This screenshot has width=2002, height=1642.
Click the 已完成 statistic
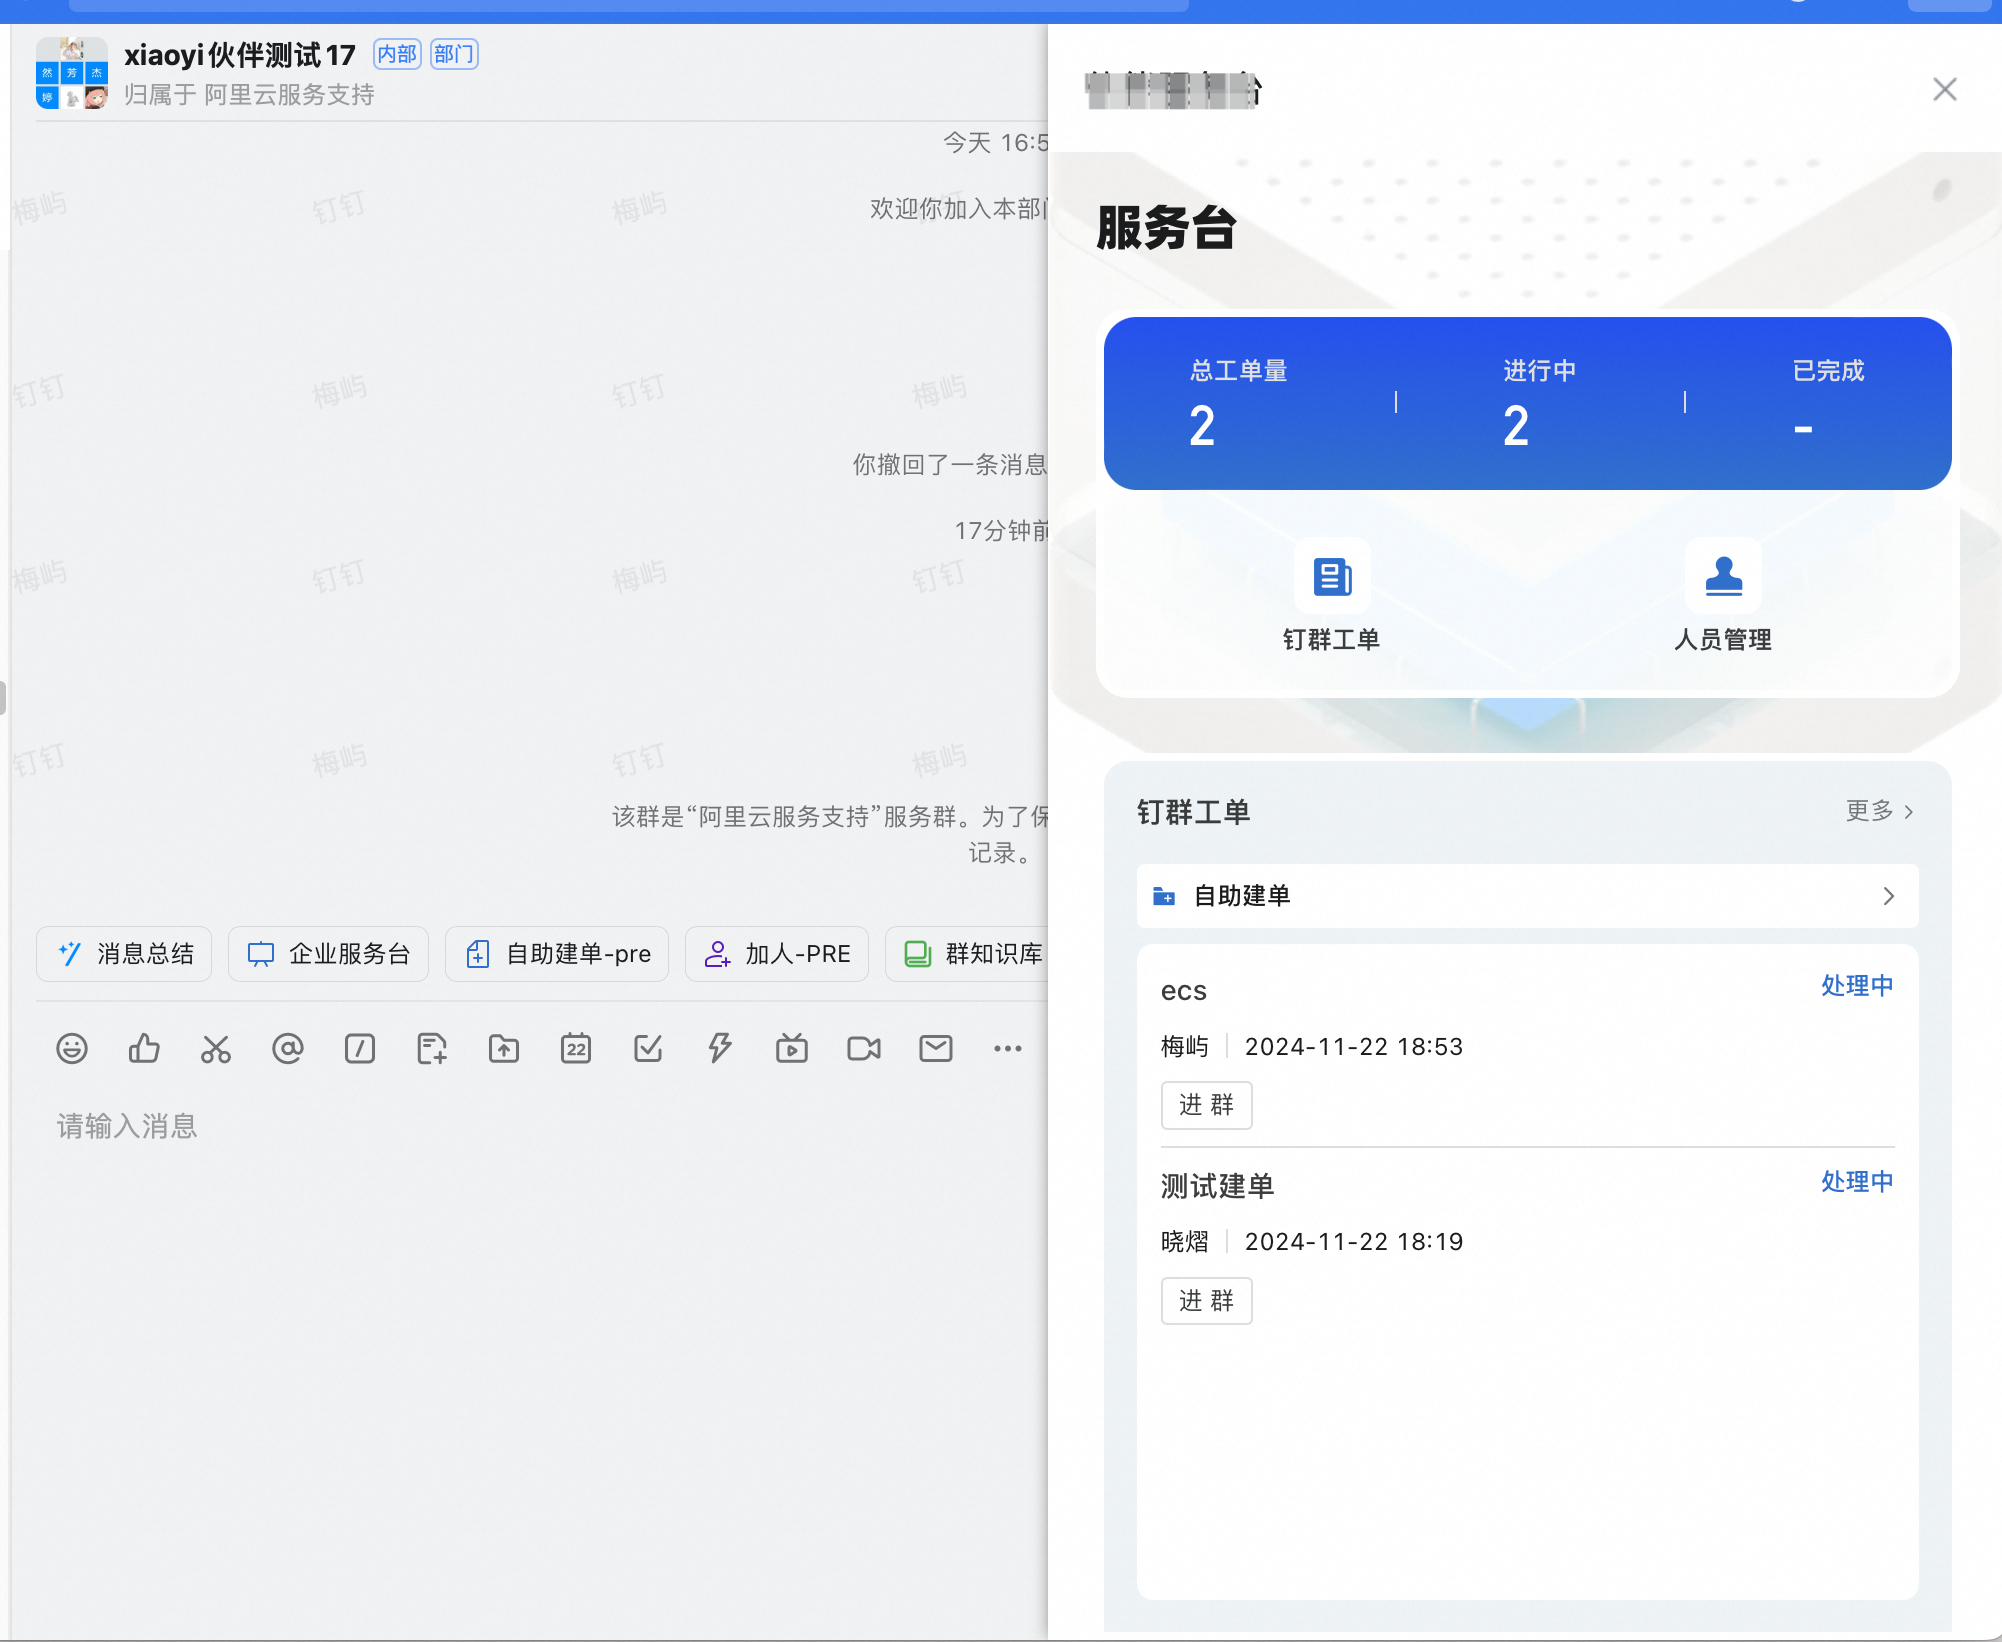[x=1828, y=404]
